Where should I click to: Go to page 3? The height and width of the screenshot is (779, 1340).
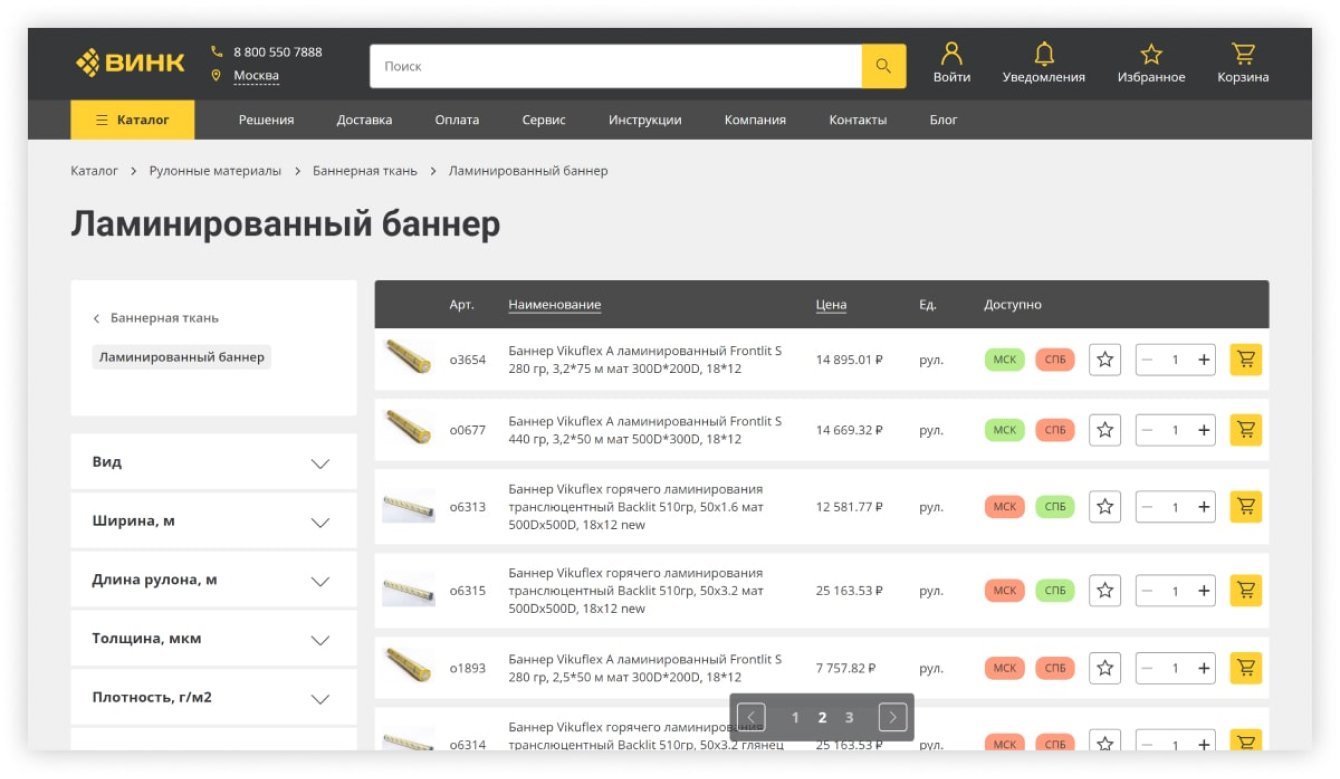click(x=849, y=717)
